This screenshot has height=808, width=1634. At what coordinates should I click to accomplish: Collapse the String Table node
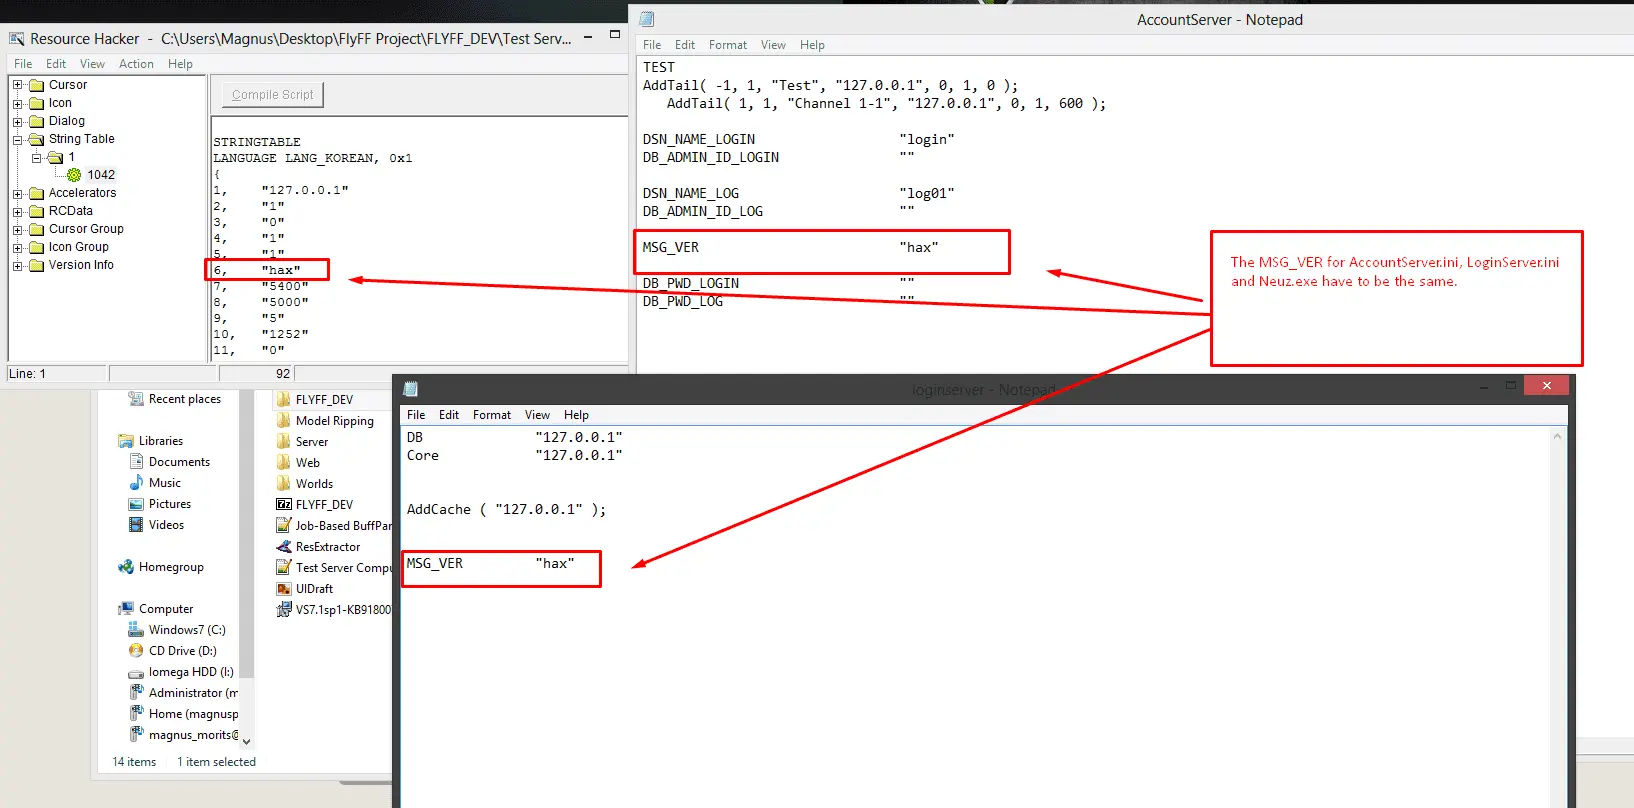[x=17, y=140]
